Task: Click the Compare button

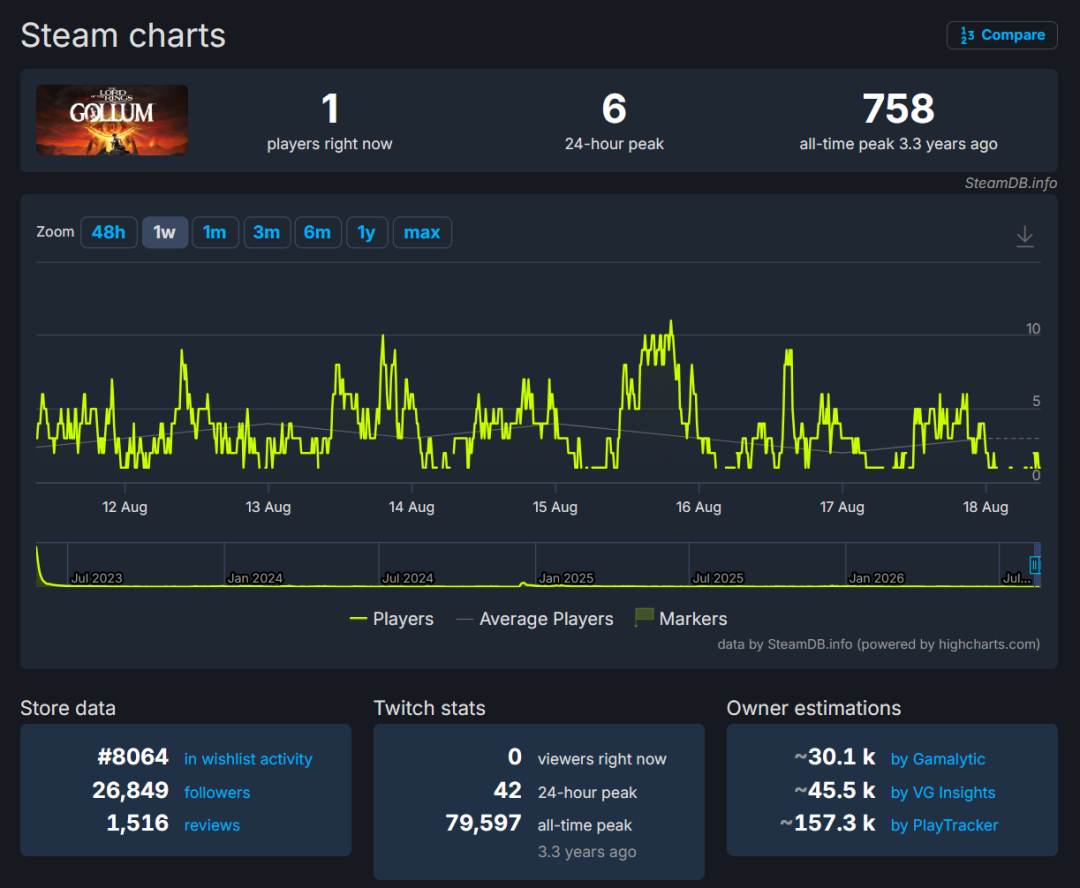Action: [1001, 35]
